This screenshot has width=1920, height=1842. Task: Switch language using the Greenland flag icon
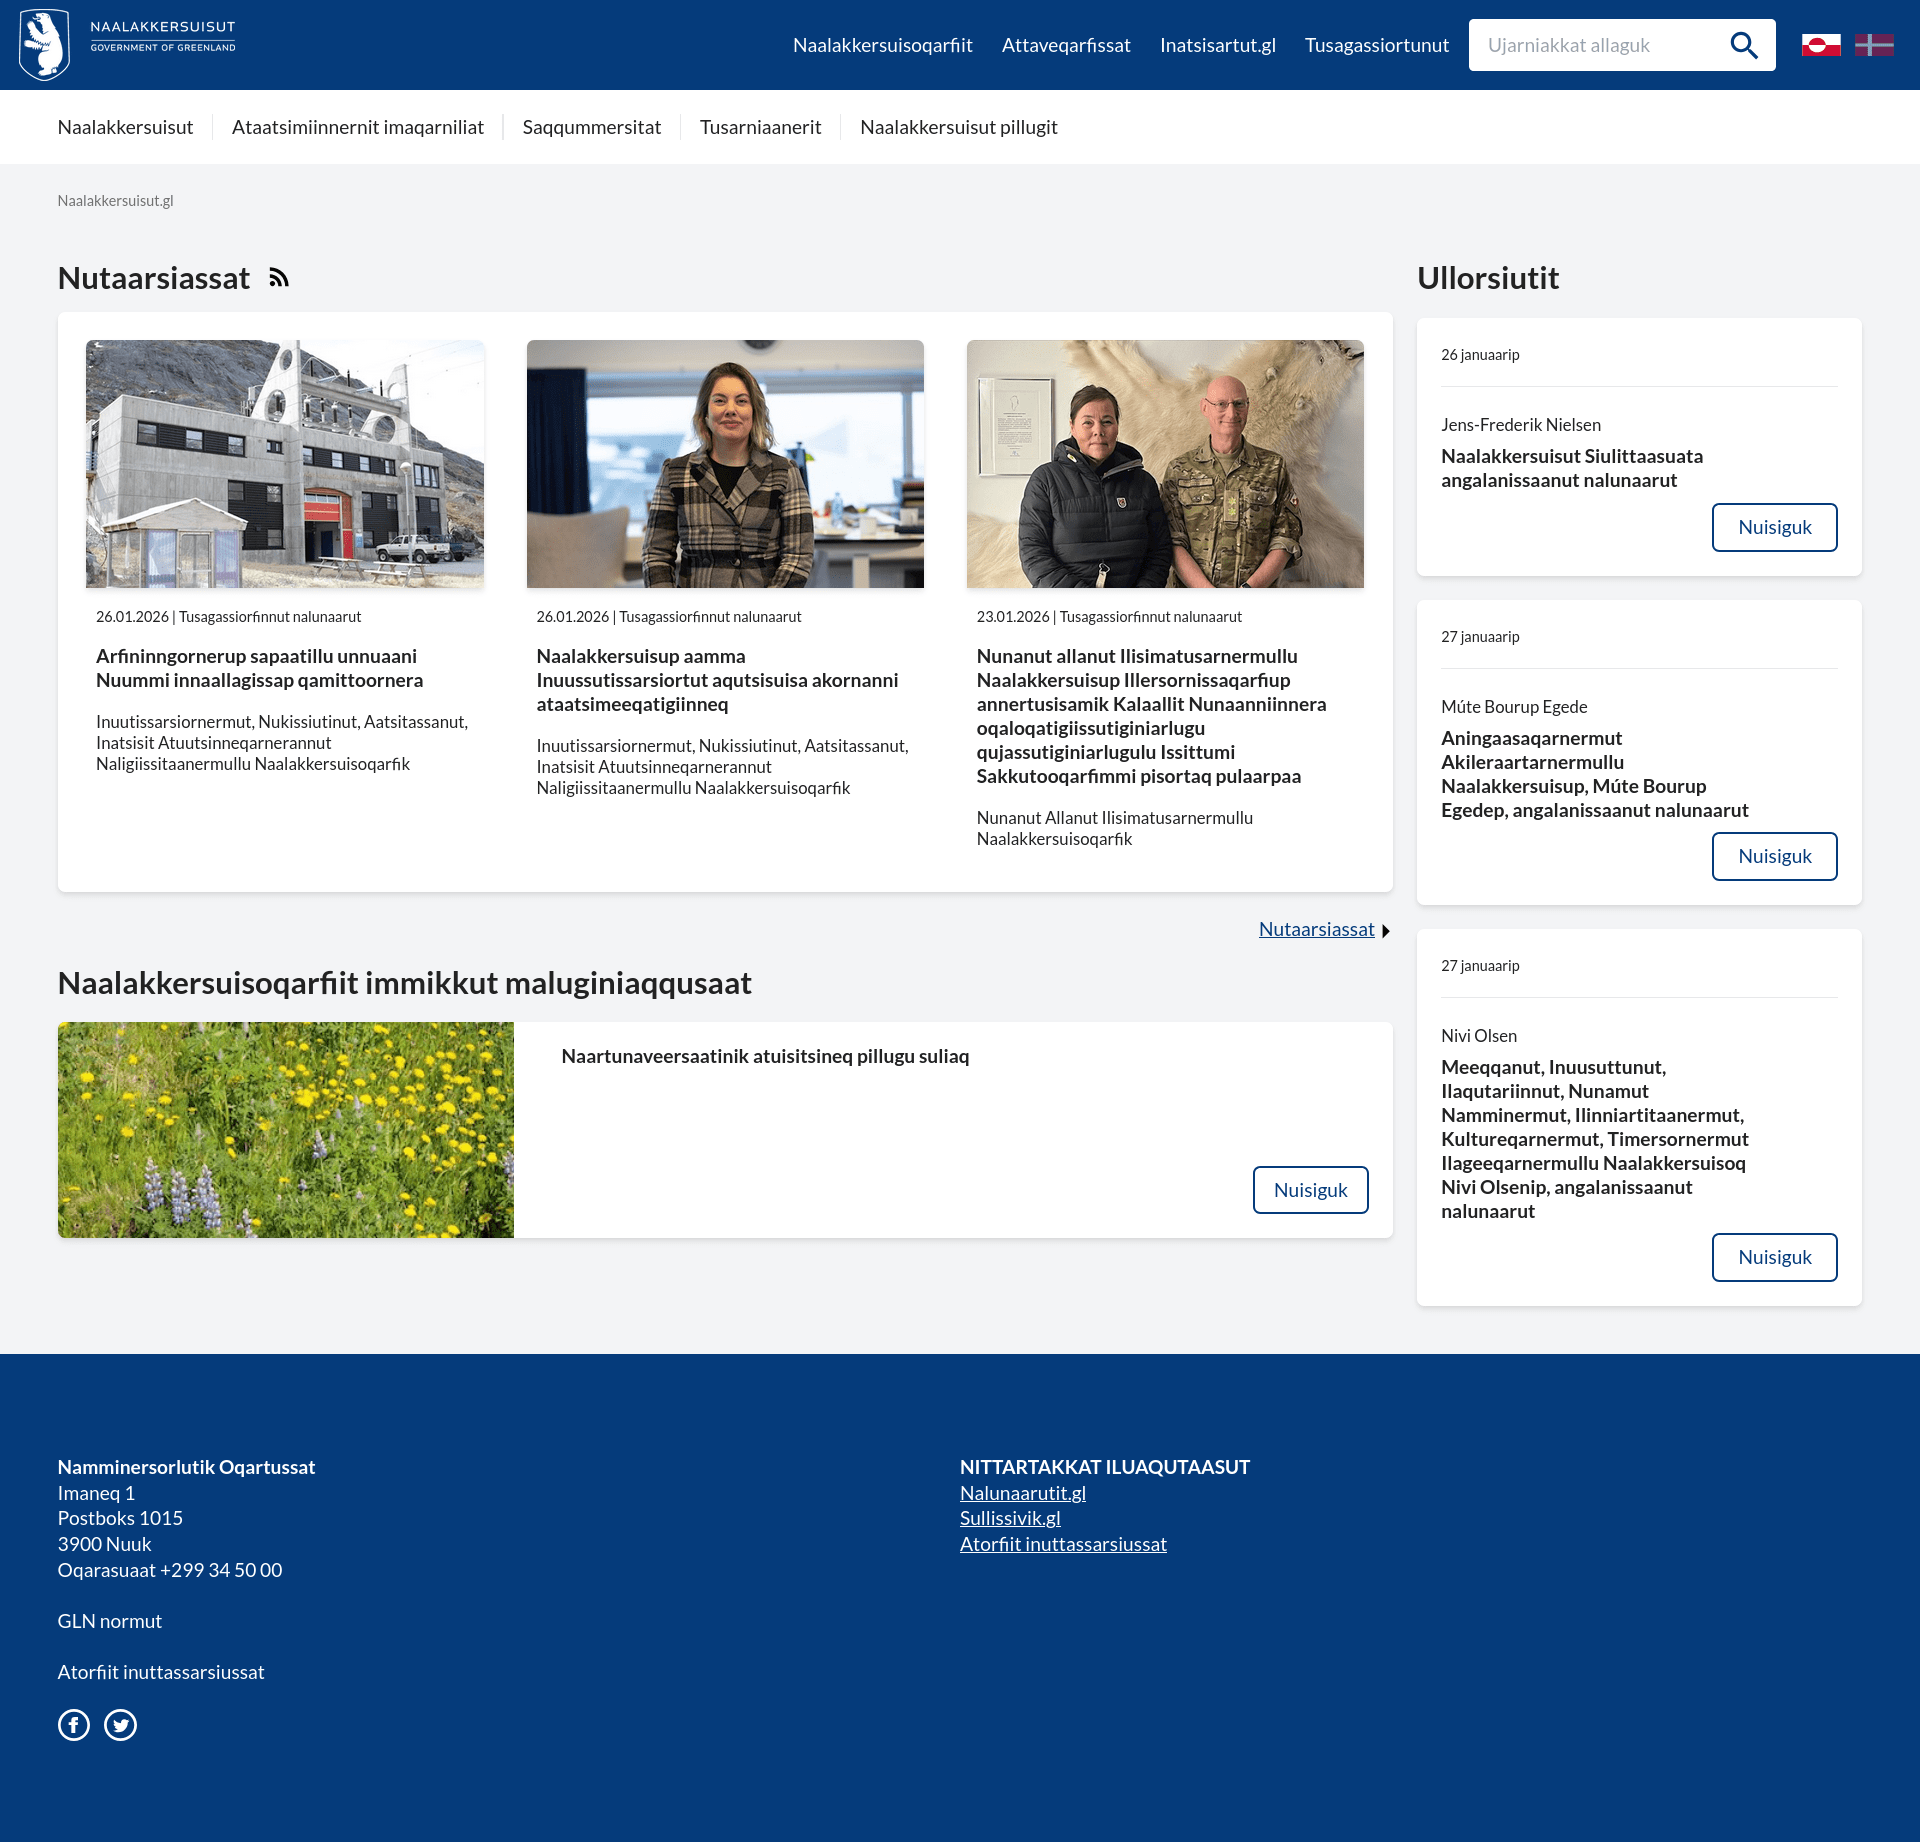1821,45
